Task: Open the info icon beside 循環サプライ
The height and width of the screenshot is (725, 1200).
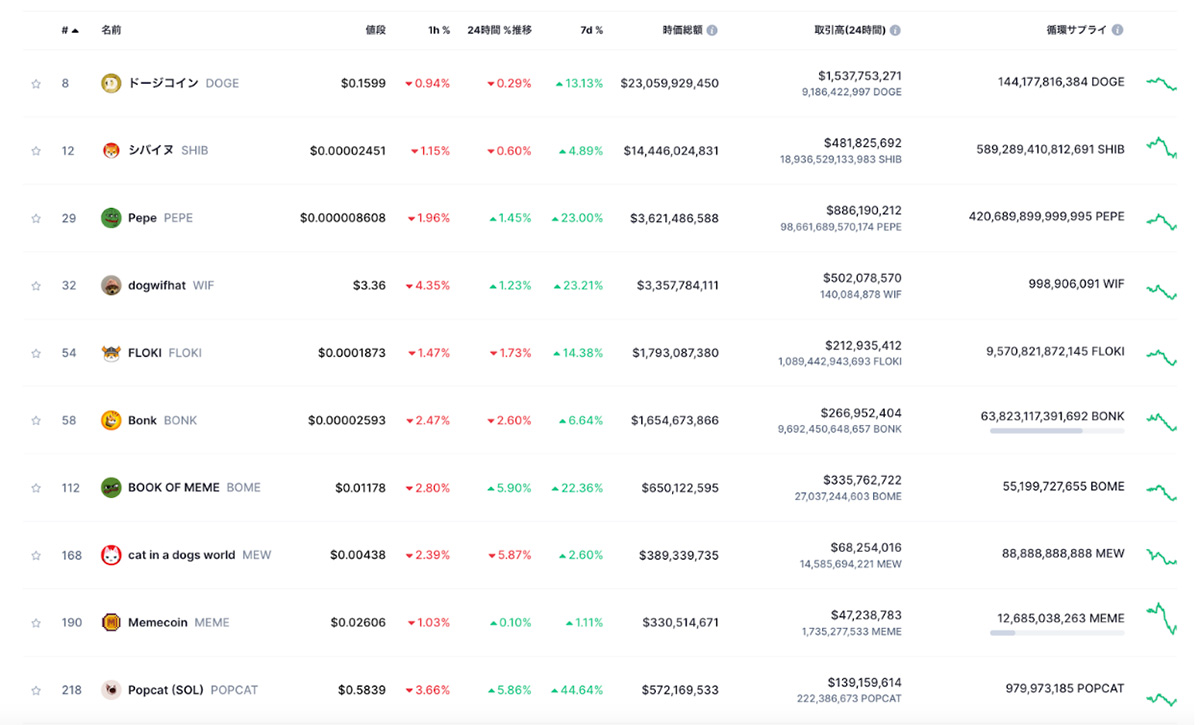Action: (x=1117, y=30)
